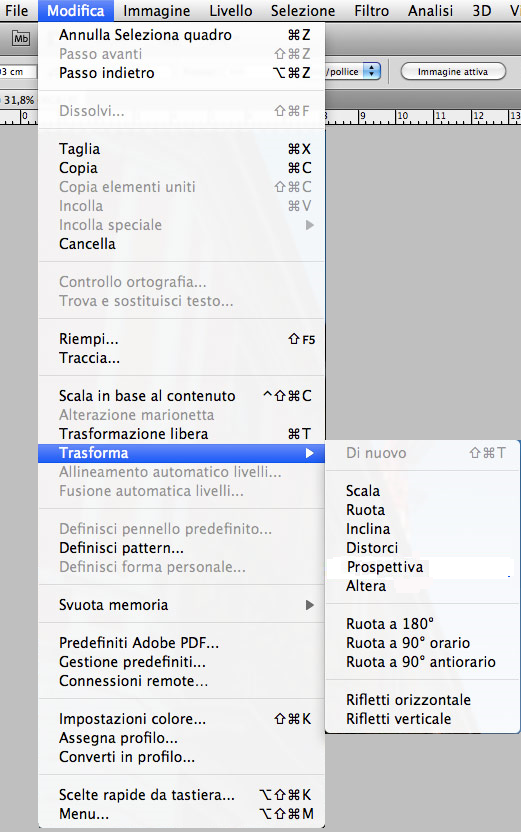Open Impostazioni colore...

click(x=181, y=719)
